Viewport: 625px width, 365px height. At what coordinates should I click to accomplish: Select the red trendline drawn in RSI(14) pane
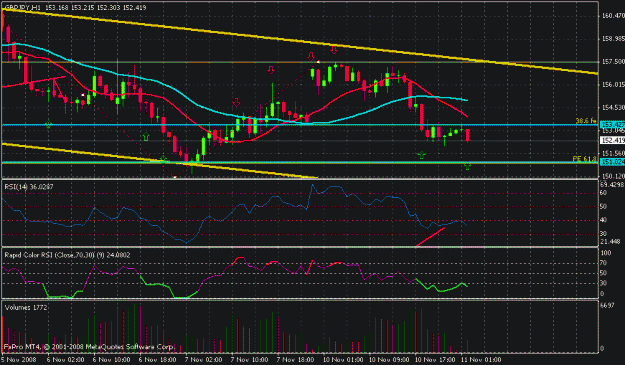tap(430, 237)
